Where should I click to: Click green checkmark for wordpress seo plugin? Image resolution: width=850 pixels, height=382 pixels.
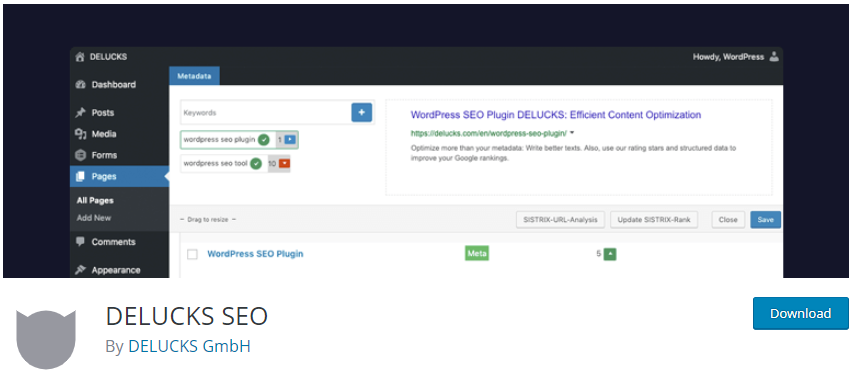pos(263,140)
